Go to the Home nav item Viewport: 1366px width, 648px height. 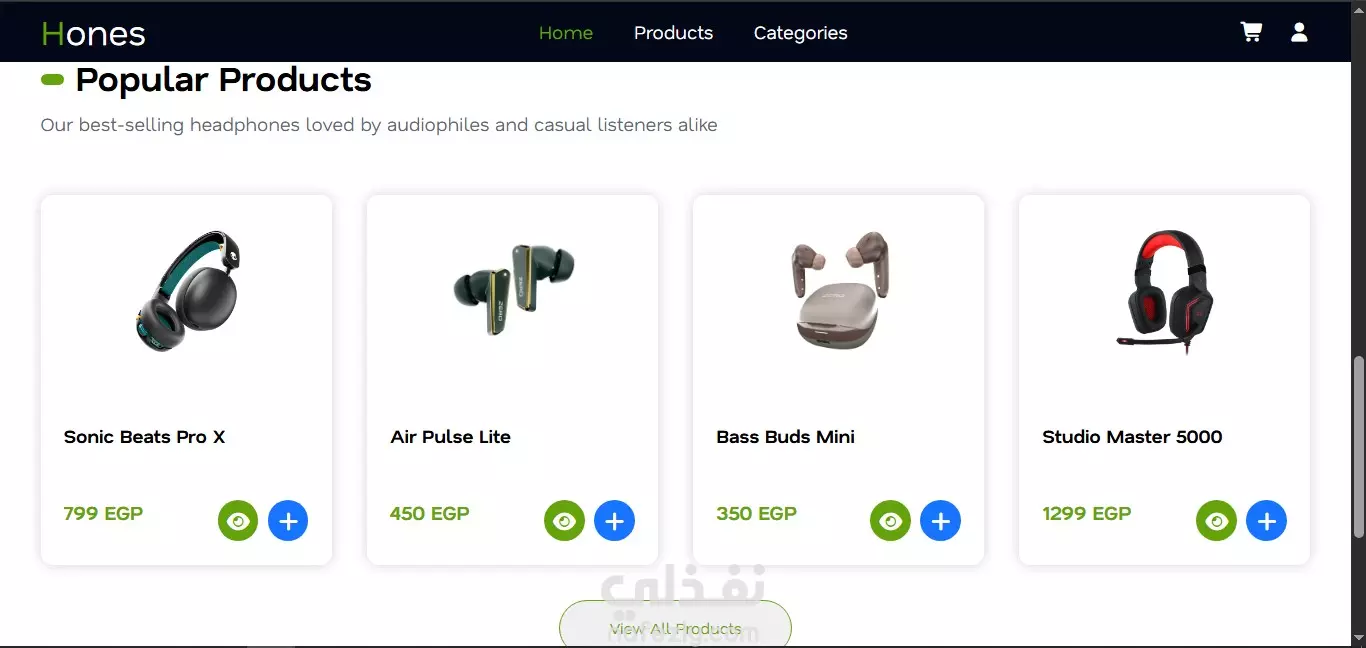tap(566, 33)
